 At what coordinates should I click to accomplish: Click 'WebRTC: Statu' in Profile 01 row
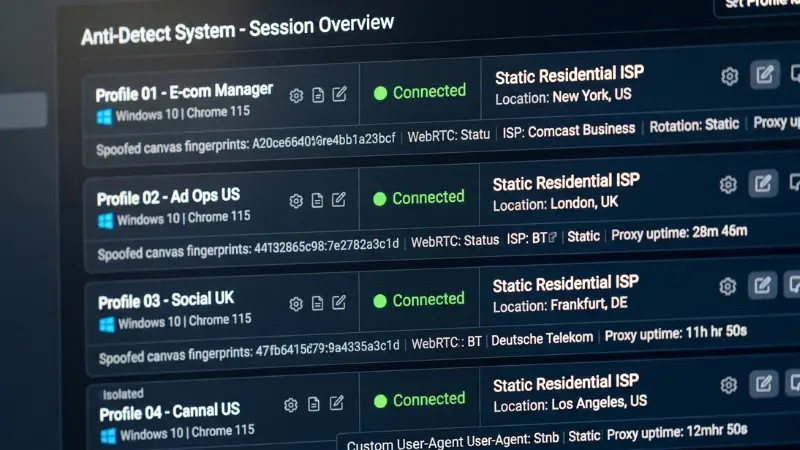click(448, 135)
